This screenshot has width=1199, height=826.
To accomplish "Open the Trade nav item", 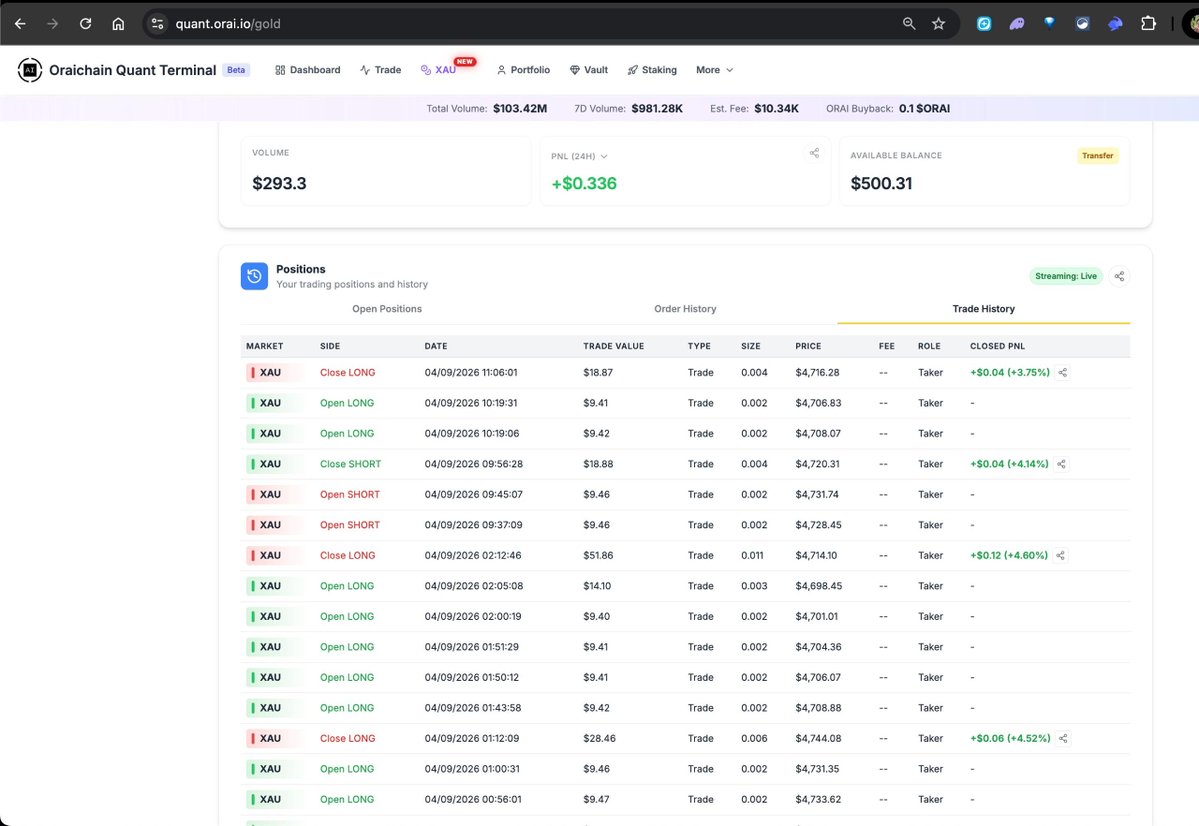I will [x=380, y=70].
